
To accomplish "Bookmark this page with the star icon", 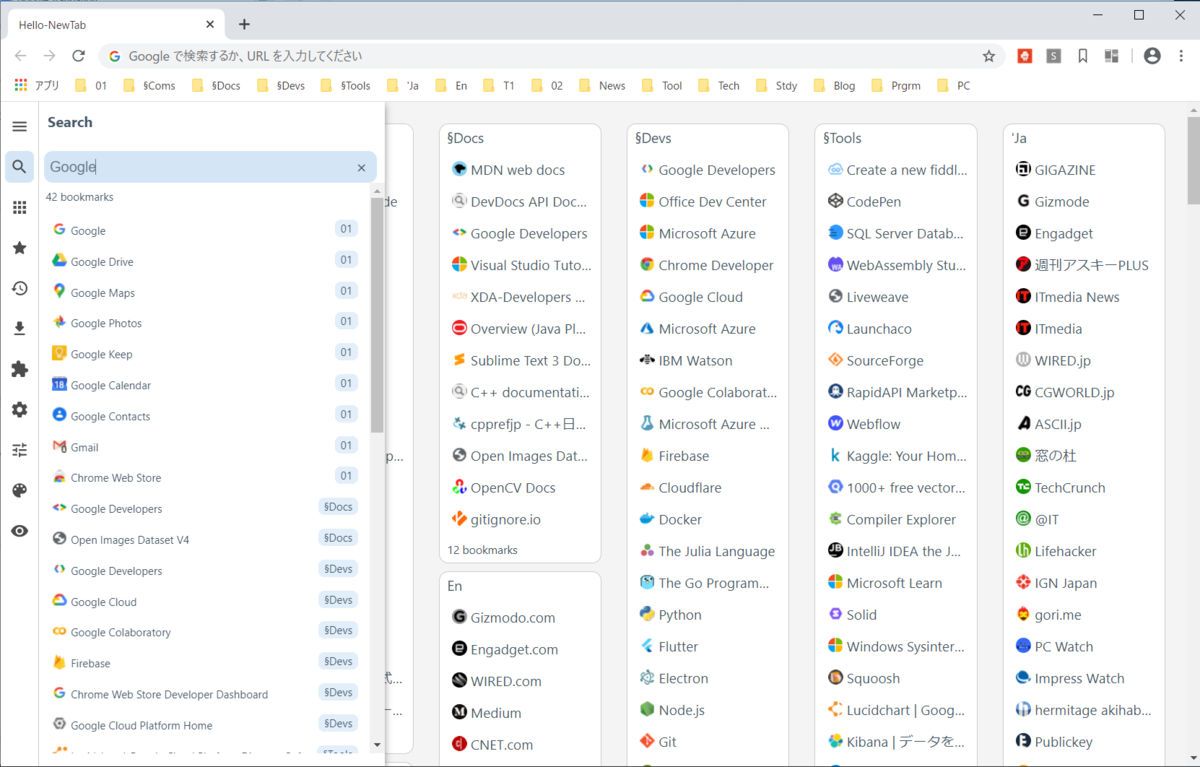I will [989, 56].
